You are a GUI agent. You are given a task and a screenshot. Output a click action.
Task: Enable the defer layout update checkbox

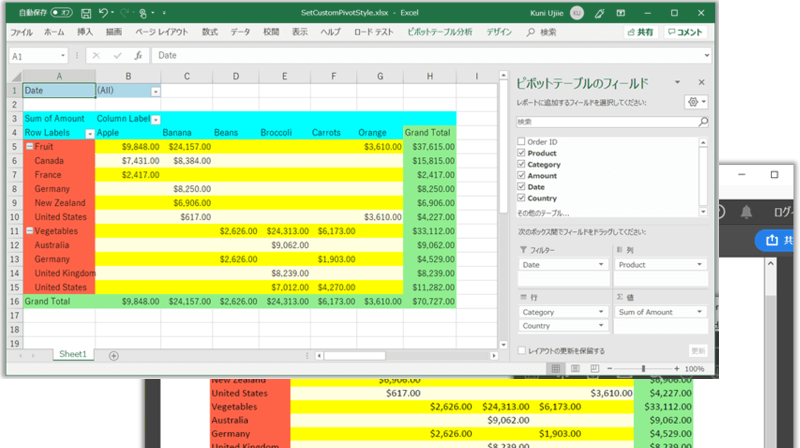[520, 351]
